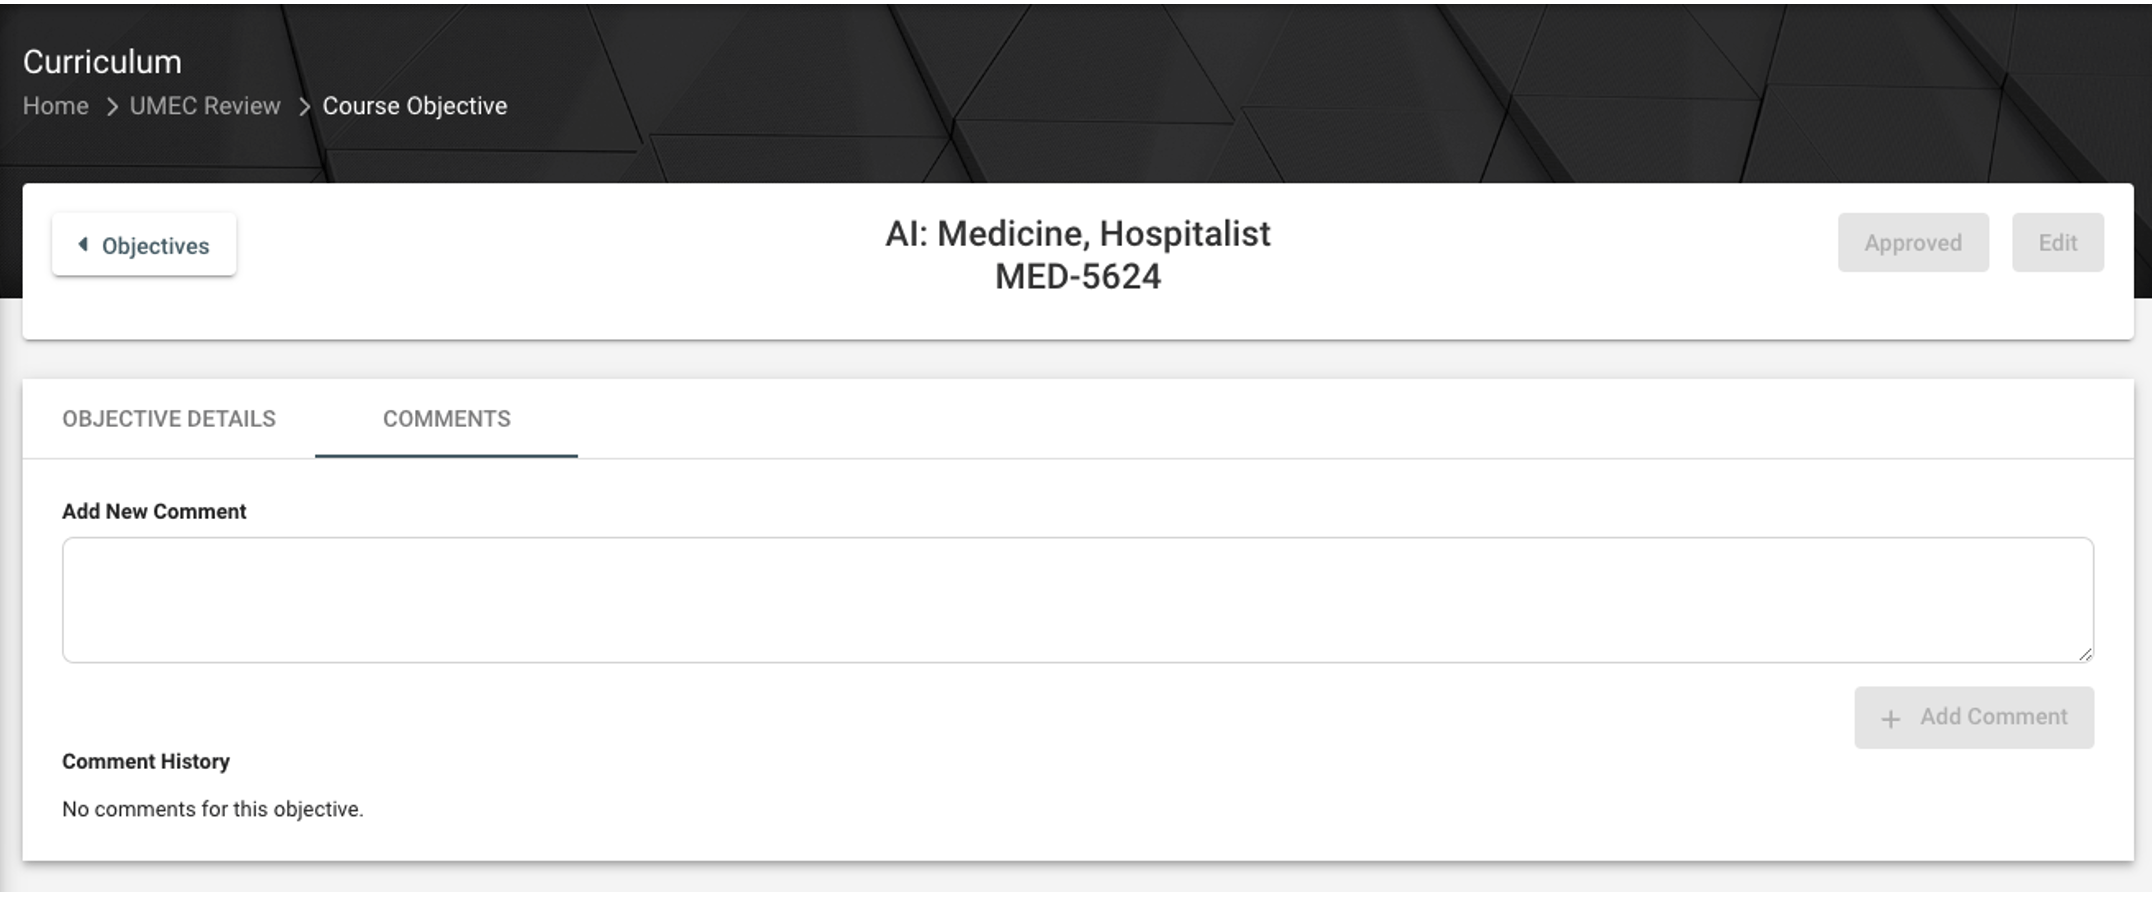Click the No comments for this objective text
Viewport: 2152px width, 898px height.
click(x=213, y=809)
